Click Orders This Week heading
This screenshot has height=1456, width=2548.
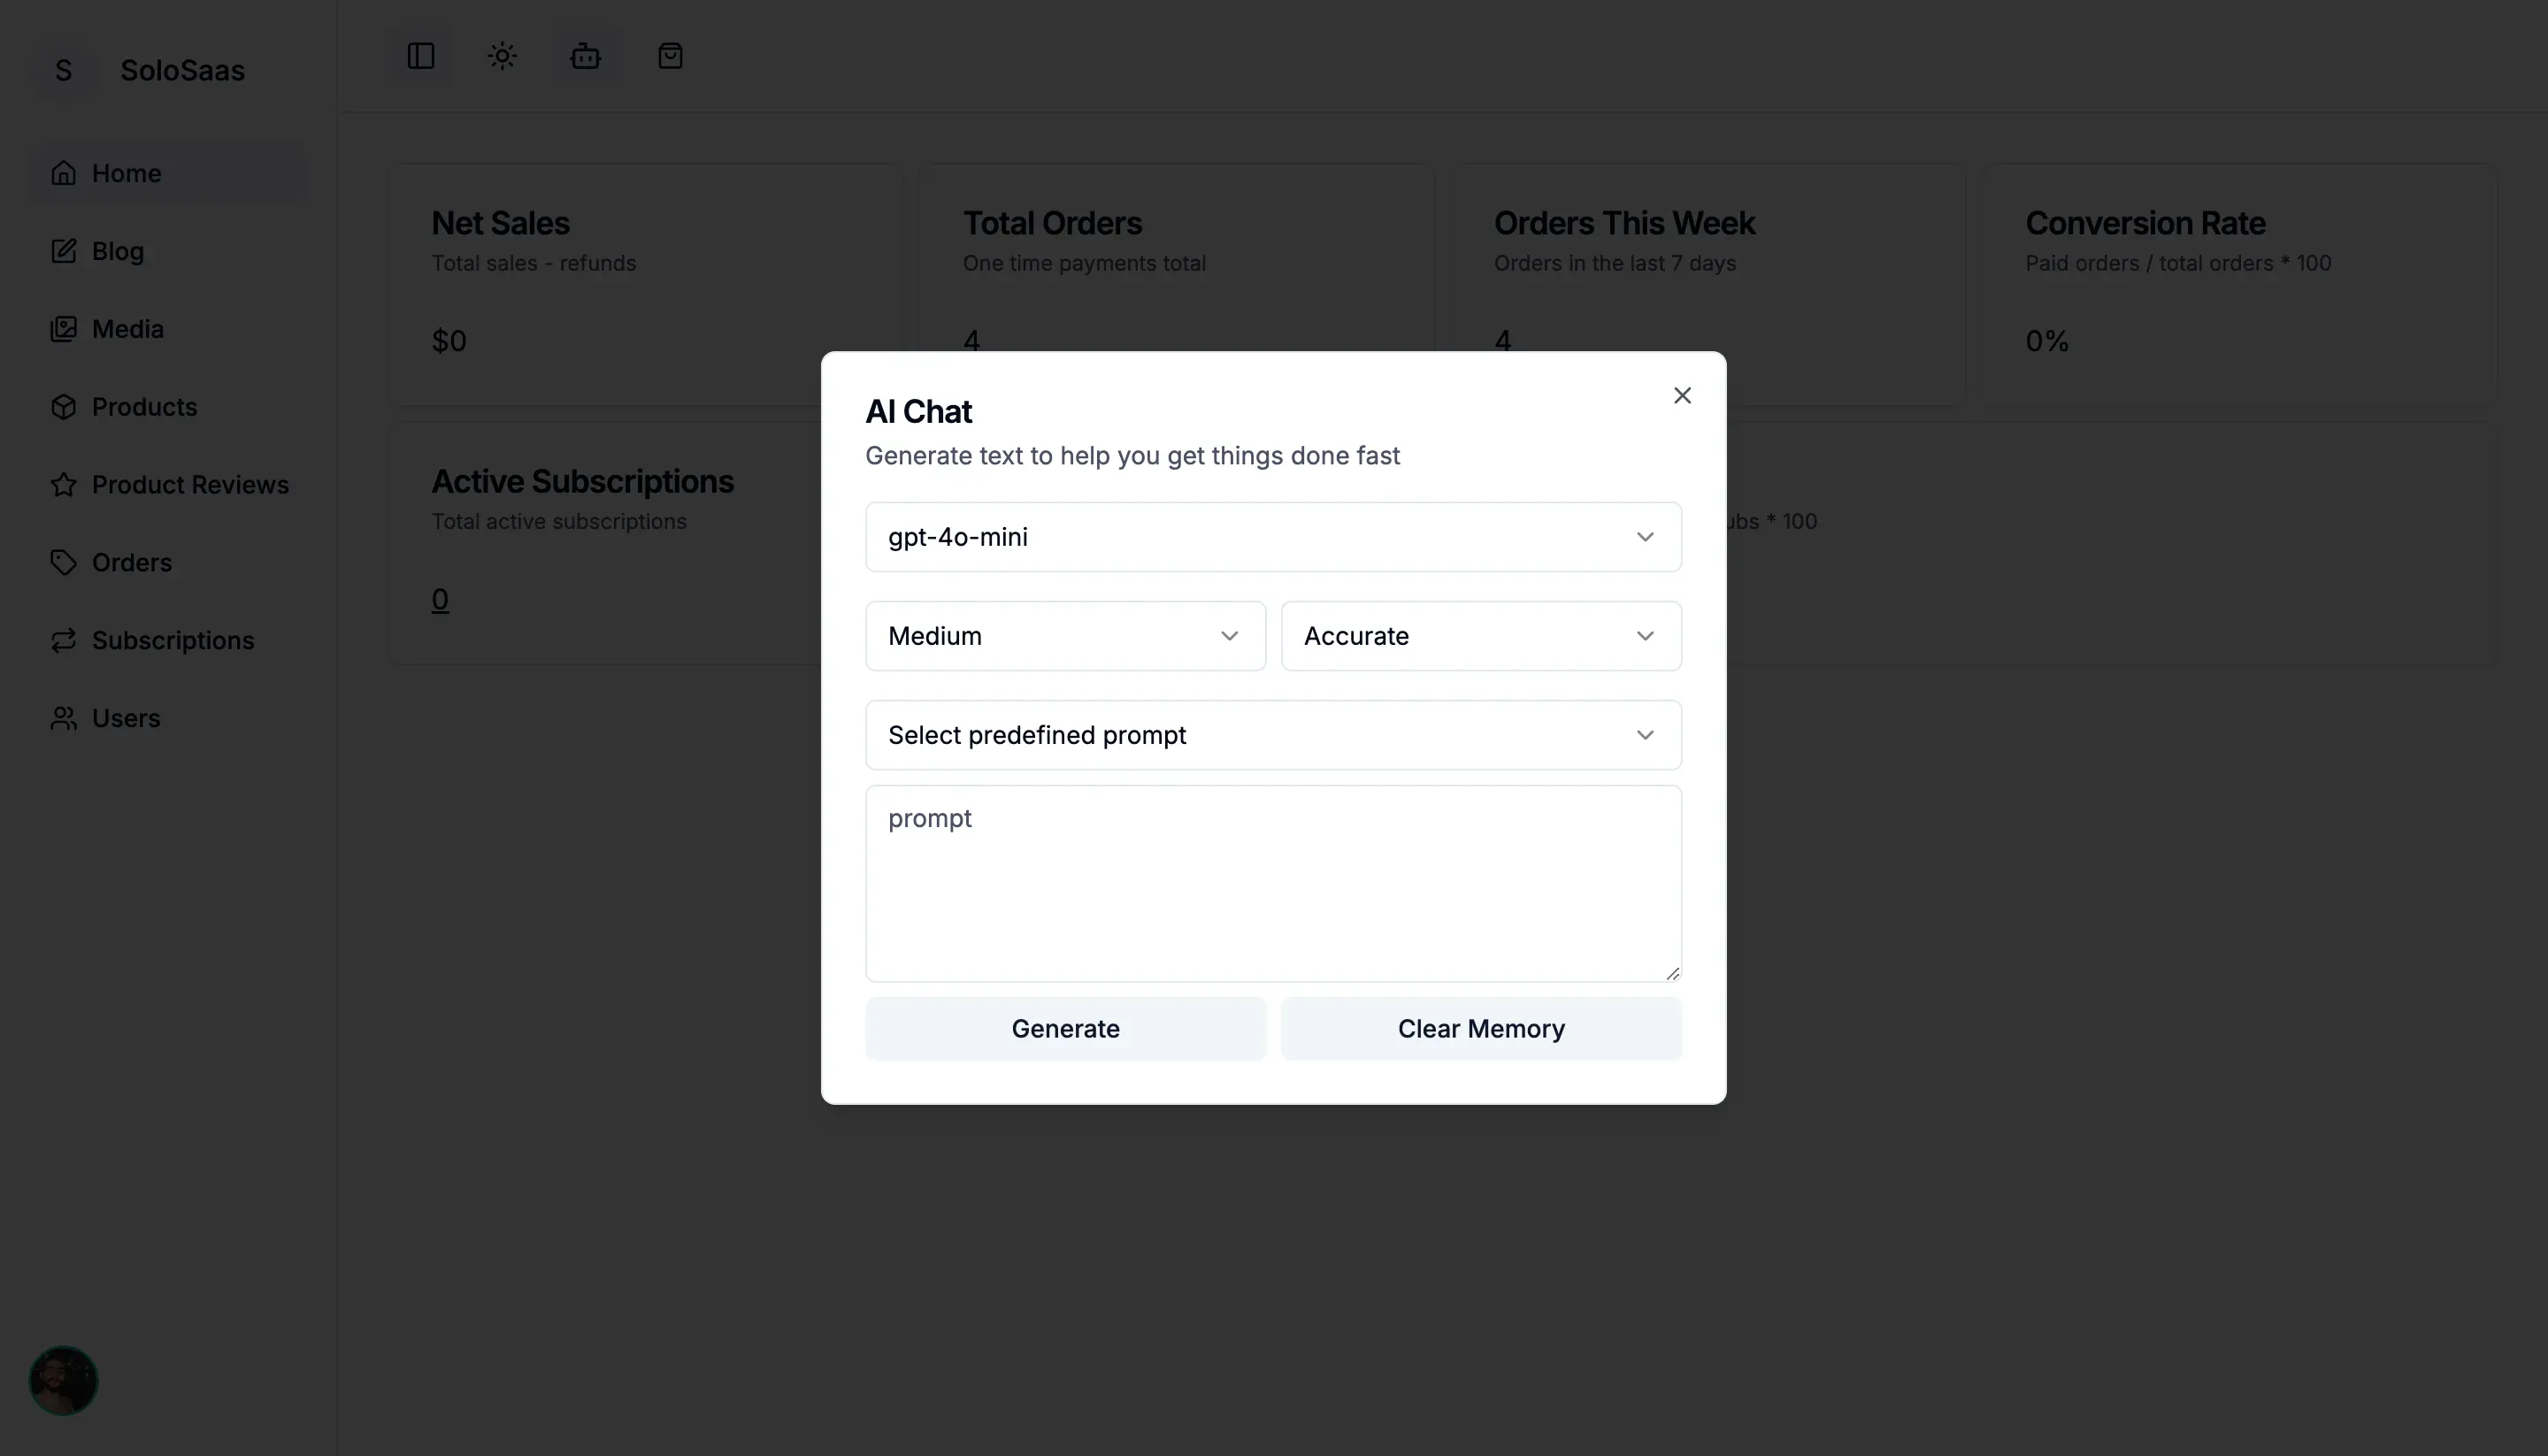(x=1624, y=223)
